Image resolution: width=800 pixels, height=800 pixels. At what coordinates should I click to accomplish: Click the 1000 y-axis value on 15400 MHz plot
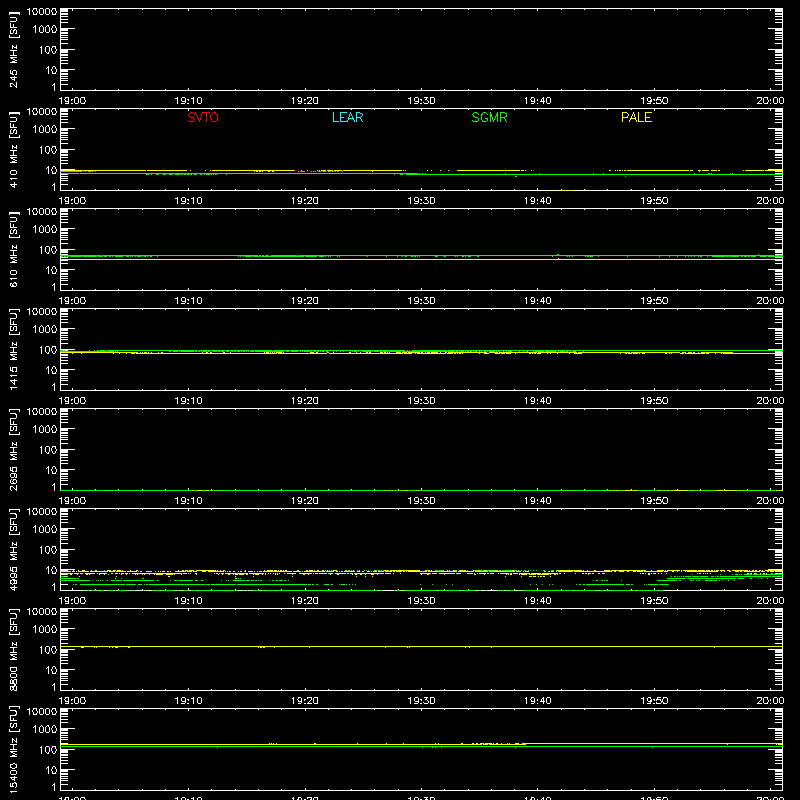coord(45,730)
